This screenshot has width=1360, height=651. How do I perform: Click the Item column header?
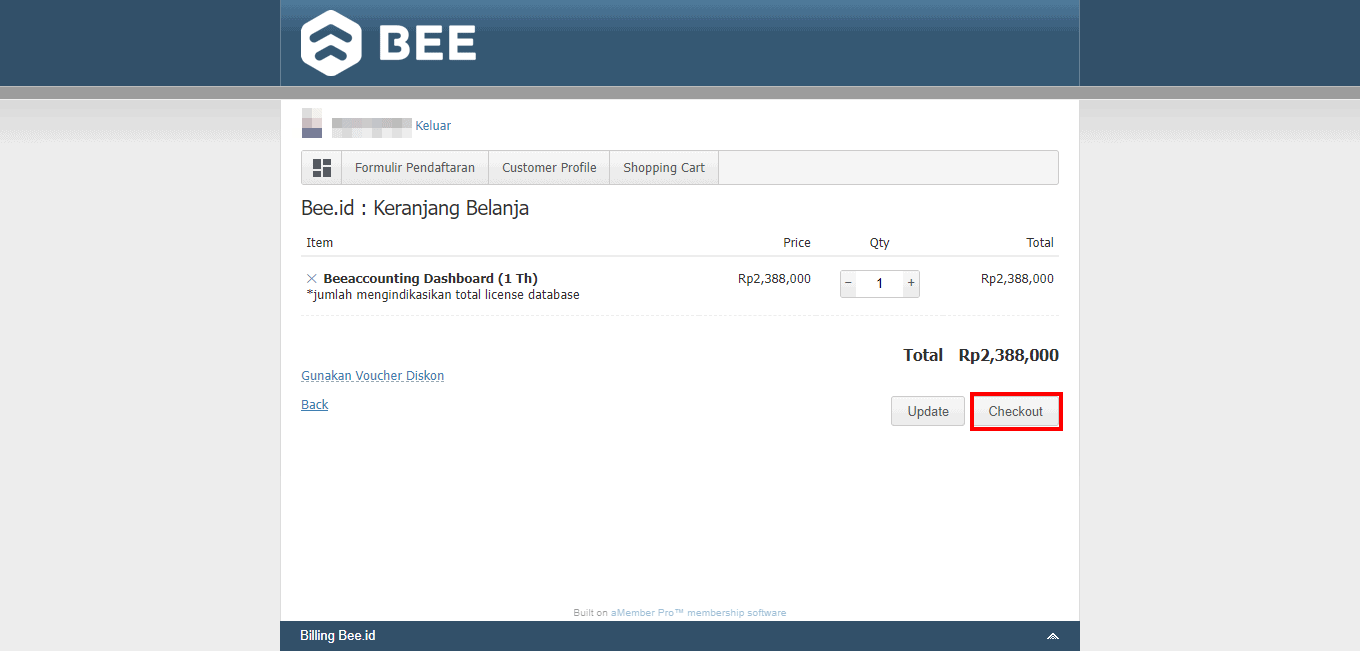320,243
